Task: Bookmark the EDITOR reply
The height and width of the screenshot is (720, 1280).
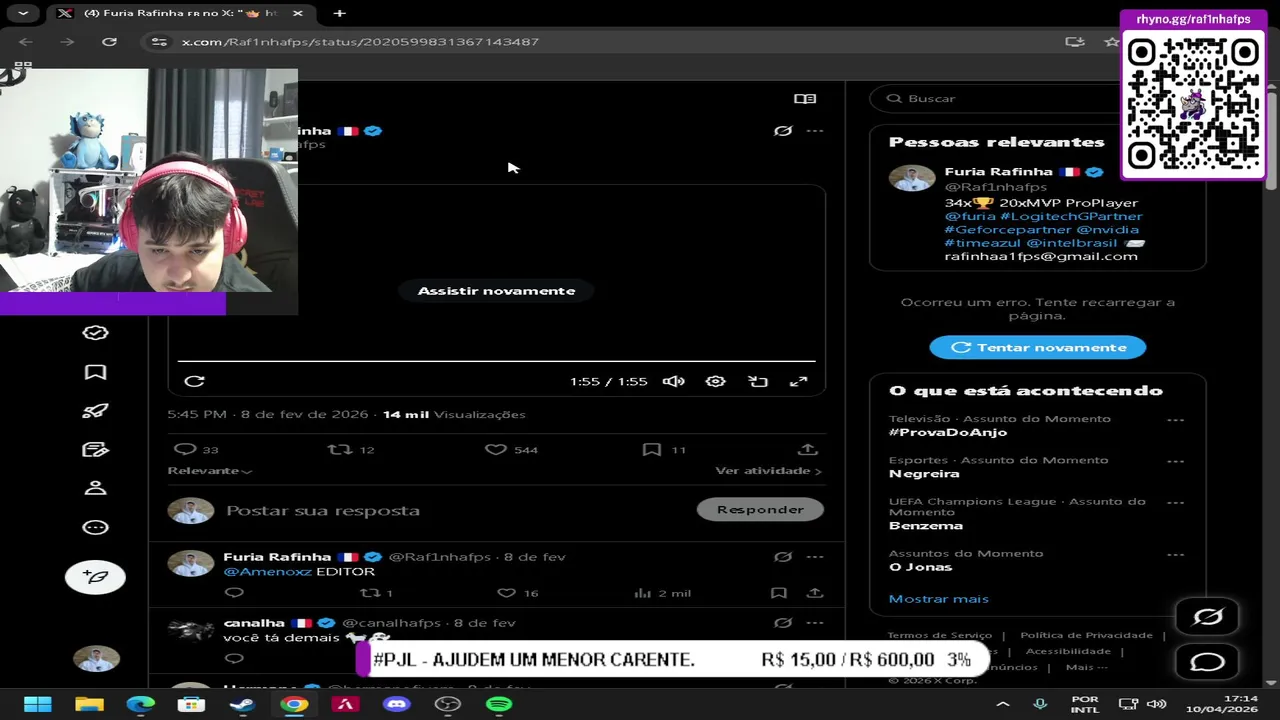Action: tap(779, 593)
